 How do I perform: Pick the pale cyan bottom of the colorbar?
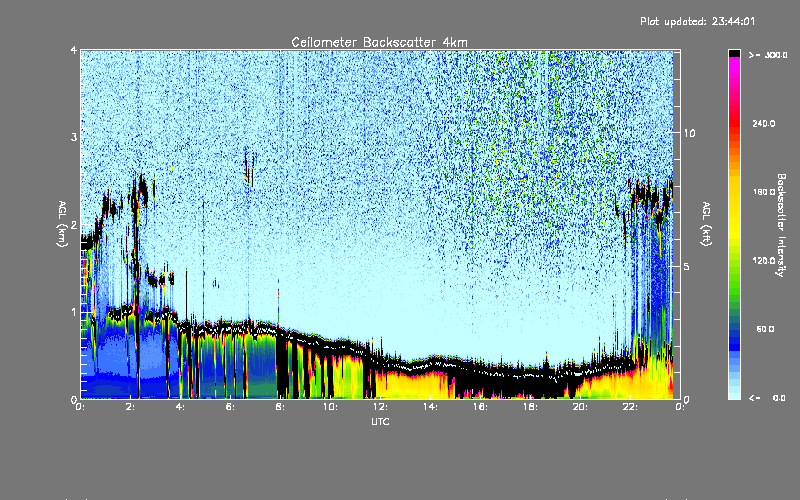[734, 394]
